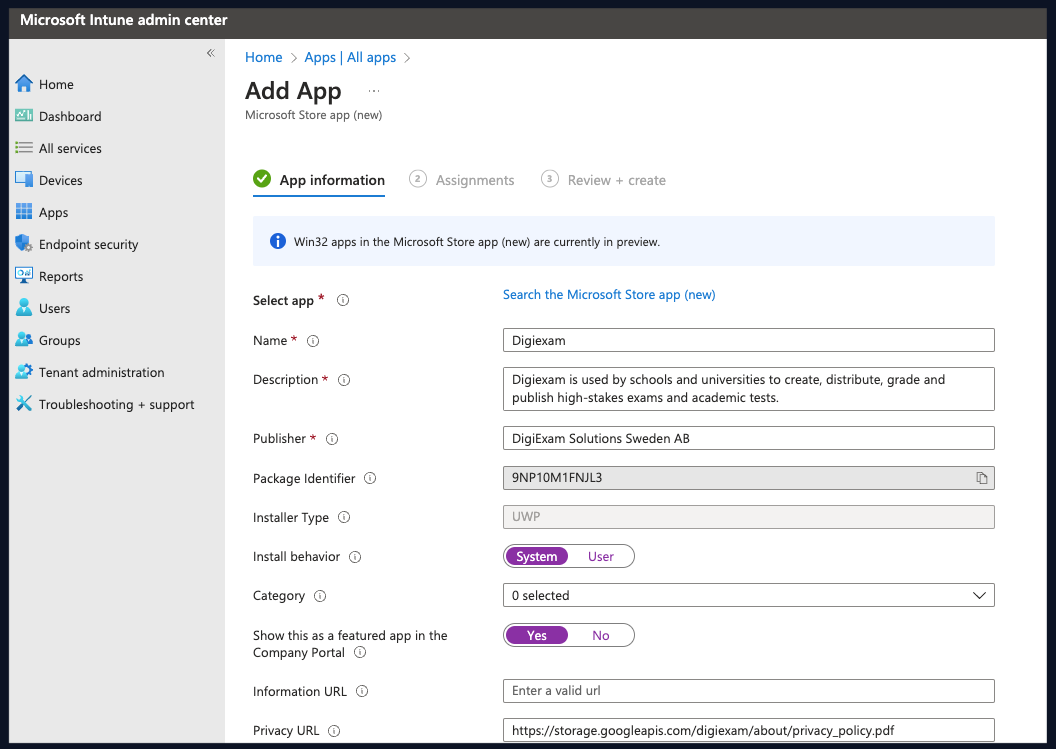1056x749 pixels.
Task: Click info icon next to Name
Action: coord(312,341)
